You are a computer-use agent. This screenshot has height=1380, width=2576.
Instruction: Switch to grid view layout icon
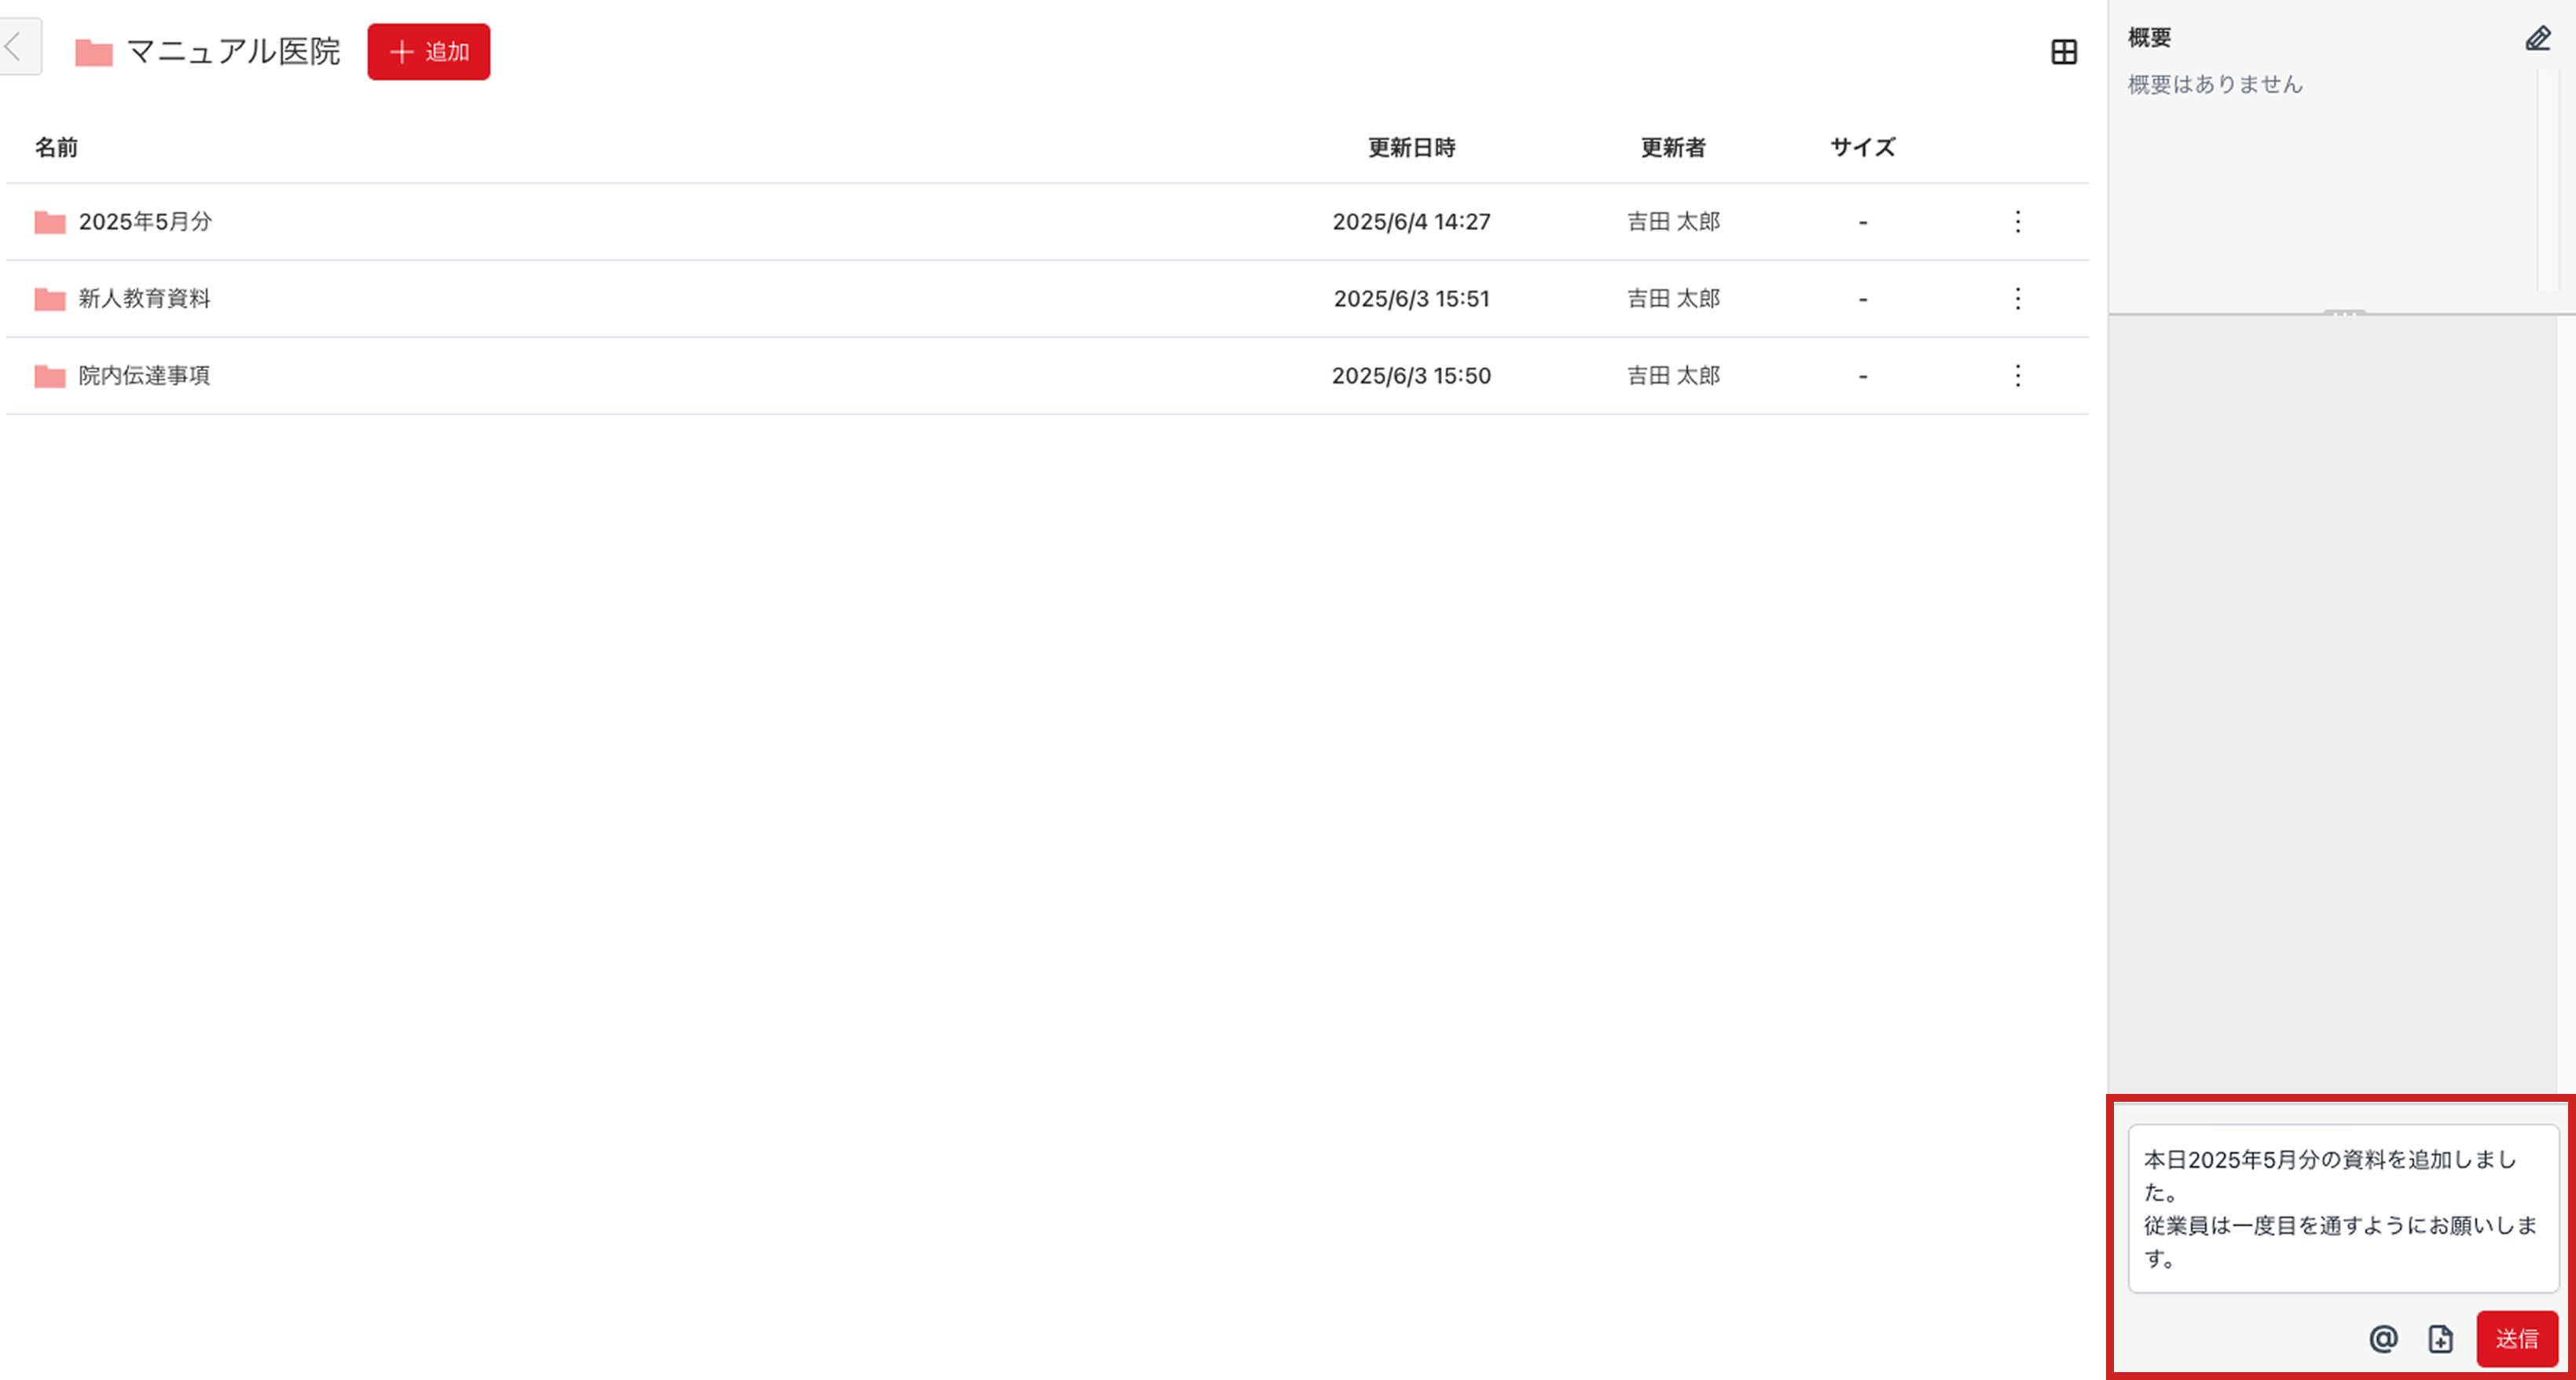pos(2064,52)
